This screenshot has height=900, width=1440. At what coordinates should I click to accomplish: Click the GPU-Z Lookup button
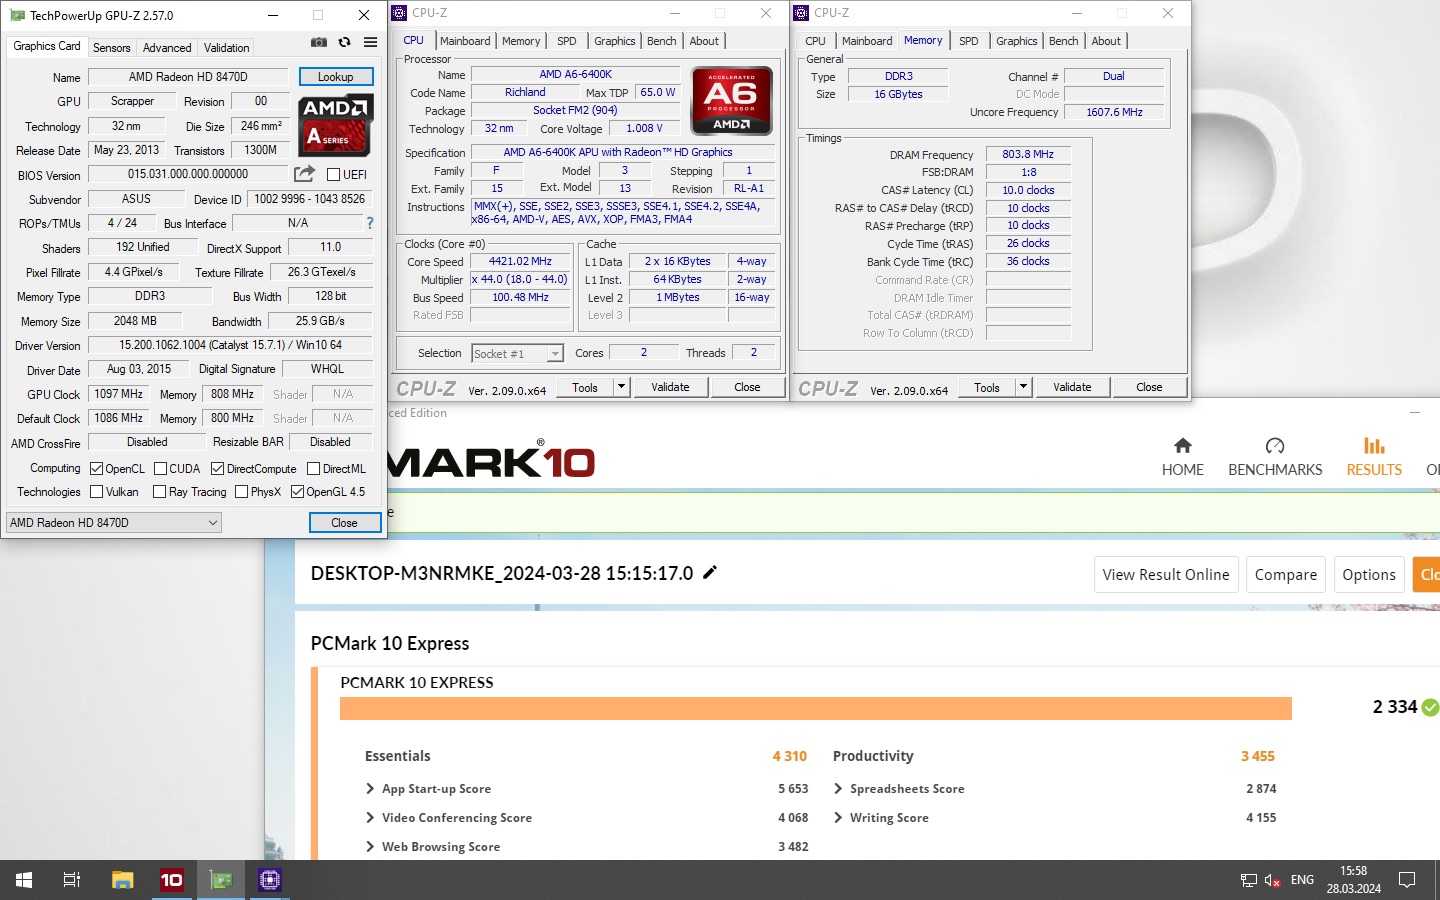coord(335,77)
